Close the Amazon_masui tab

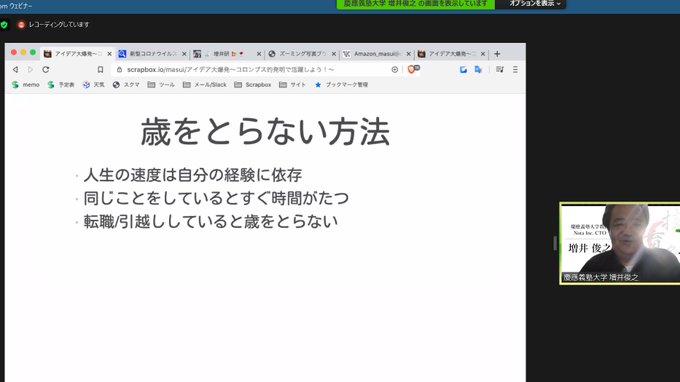coord(409,54)
